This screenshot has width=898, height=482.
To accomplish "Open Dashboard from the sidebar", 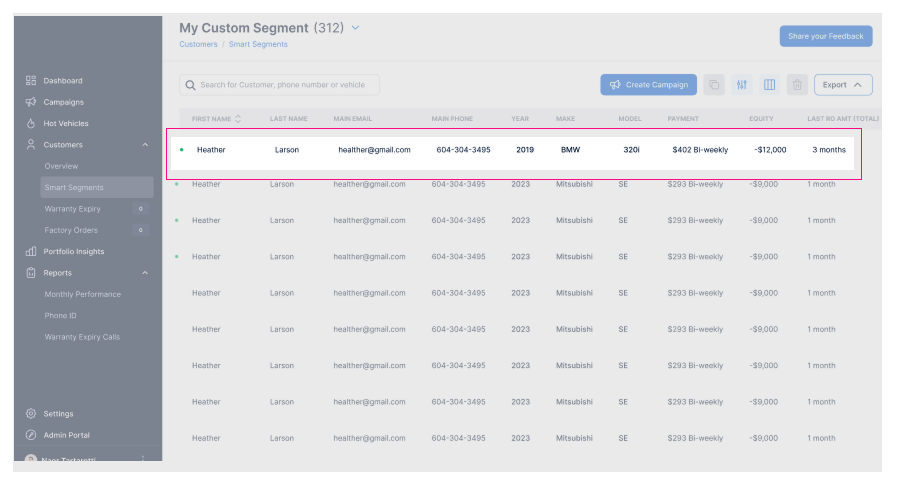I will (x=62, y=80).
